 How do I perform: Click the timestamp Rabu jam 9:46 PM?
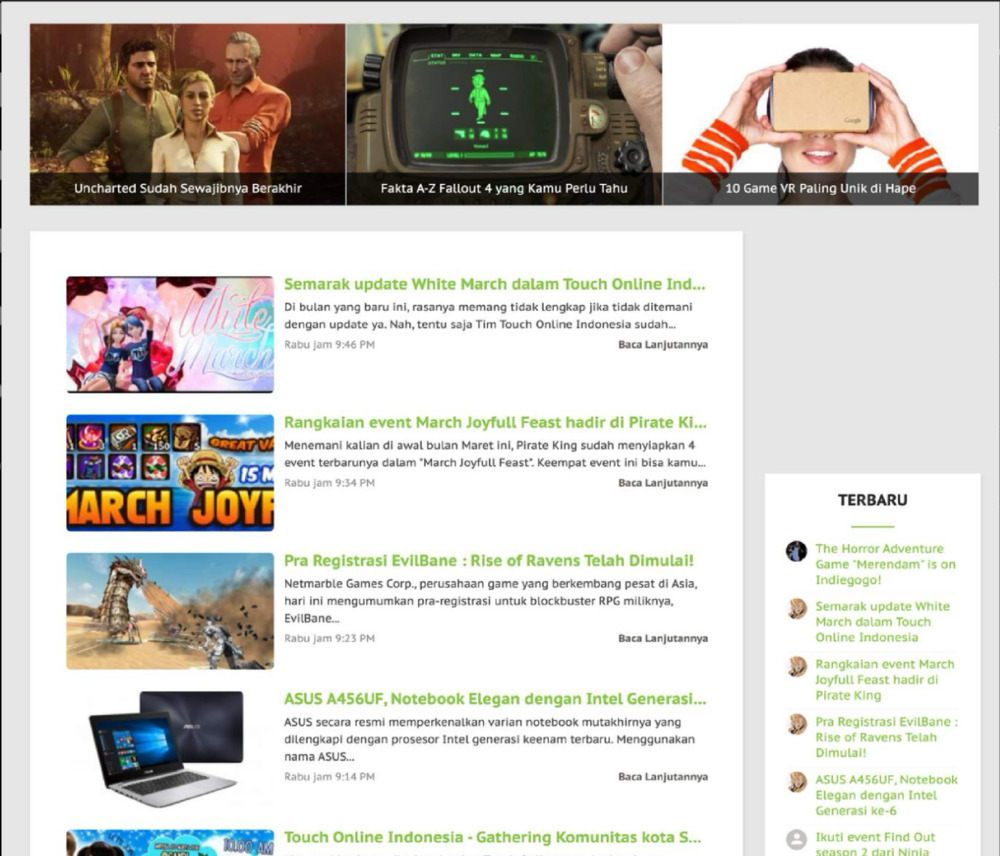329,344
